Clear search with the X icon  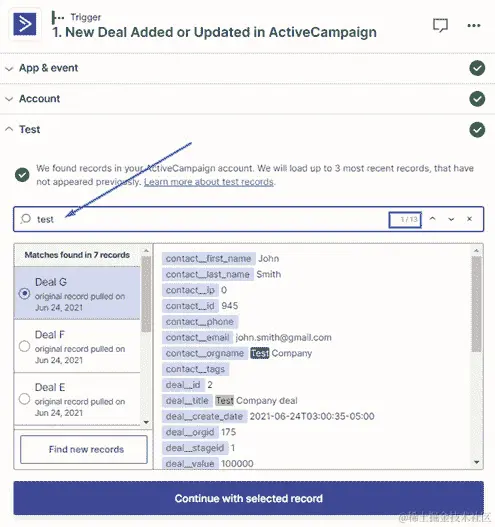tap(469, 219)
